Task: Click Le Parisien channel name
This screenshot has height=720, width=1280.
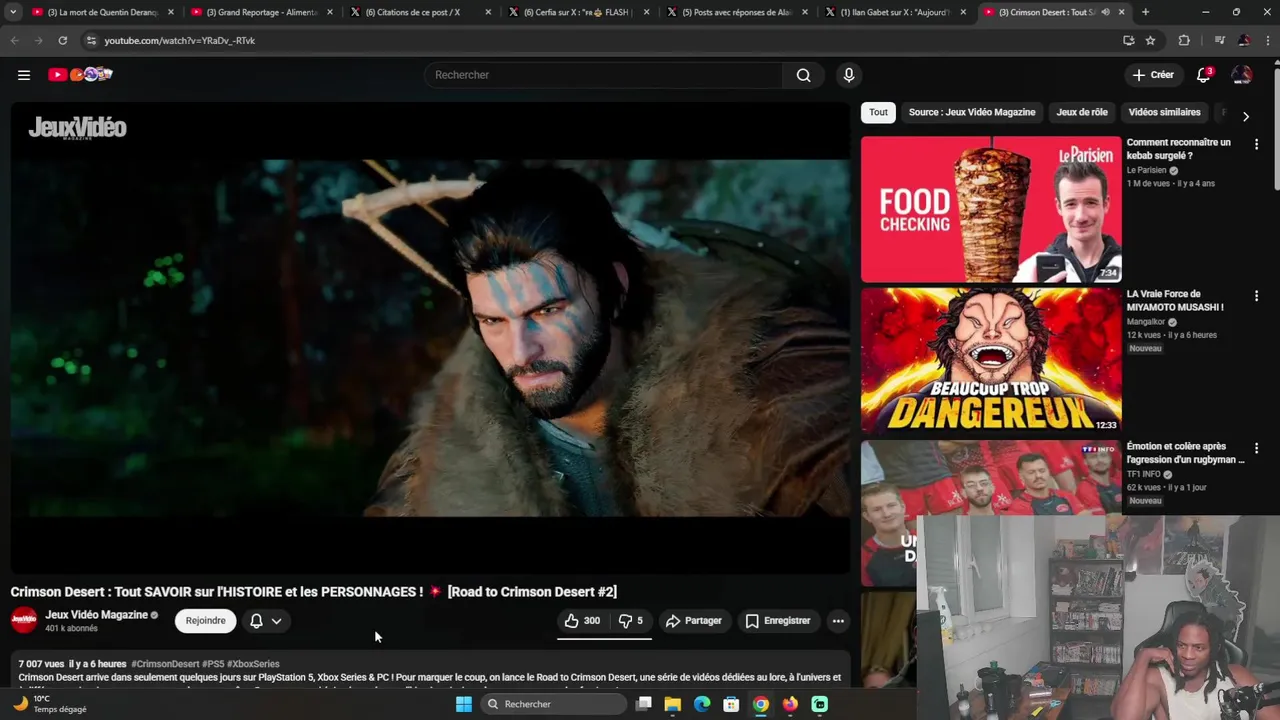Action: (x=1146, y=170)
